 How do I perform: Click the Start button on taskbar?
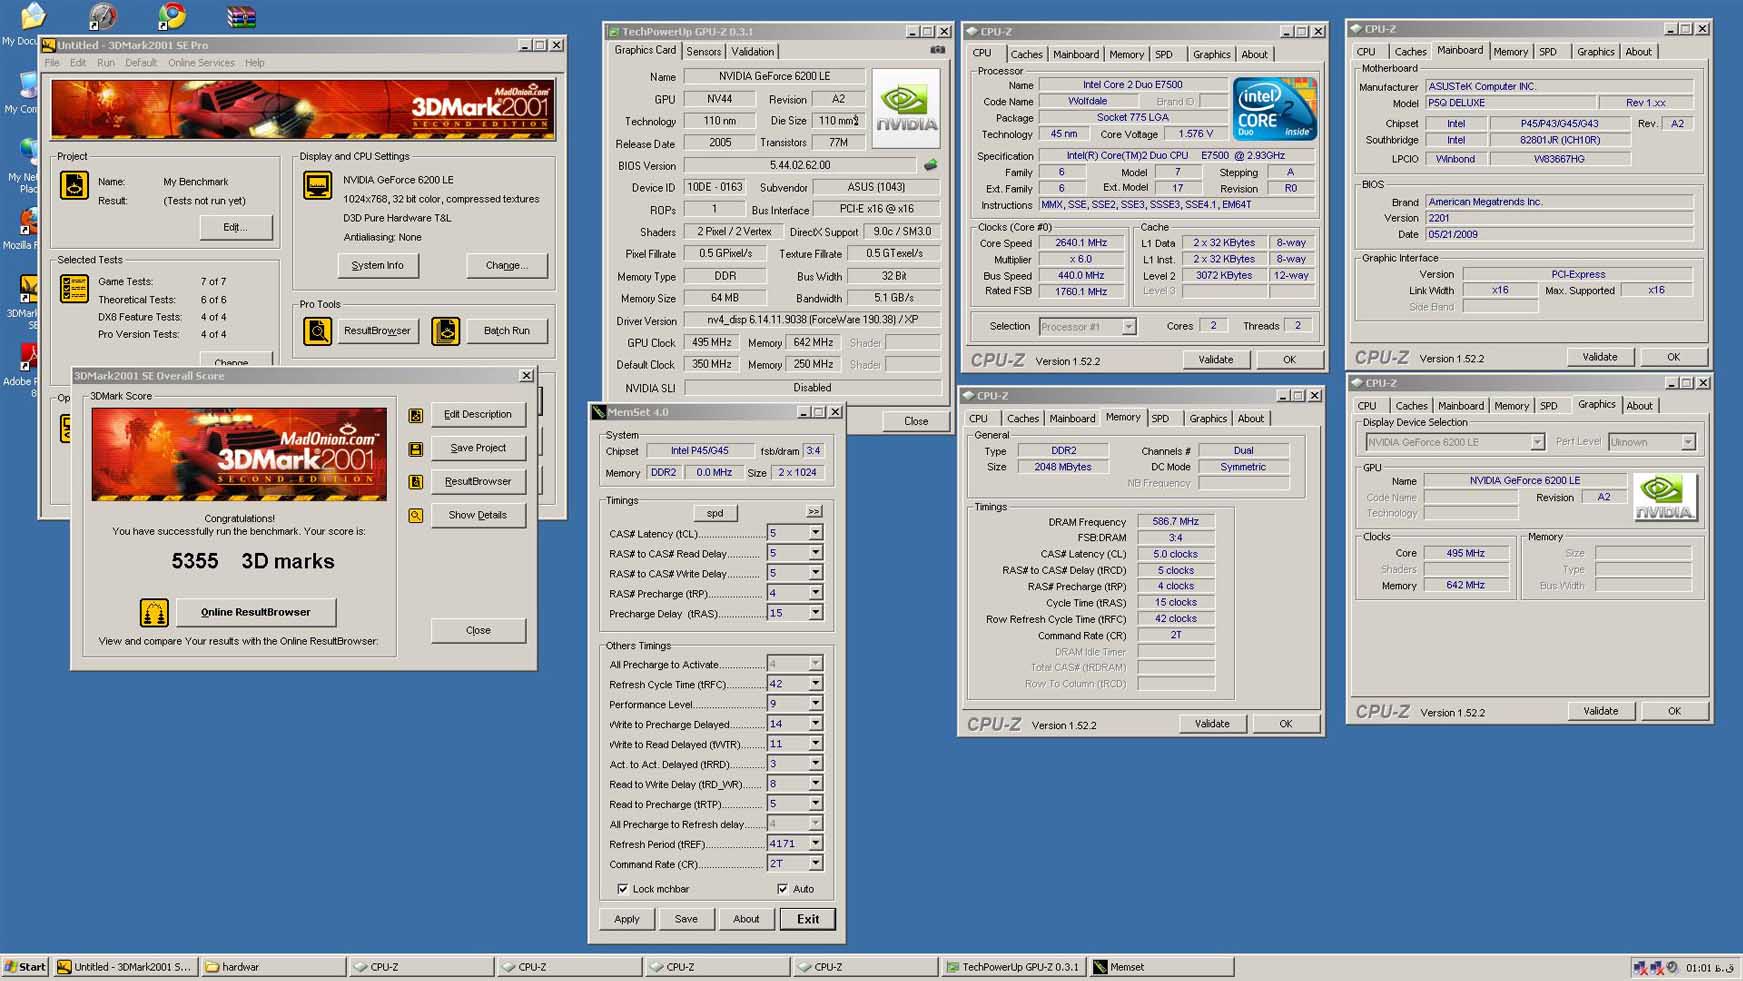(x=25, y=967)
